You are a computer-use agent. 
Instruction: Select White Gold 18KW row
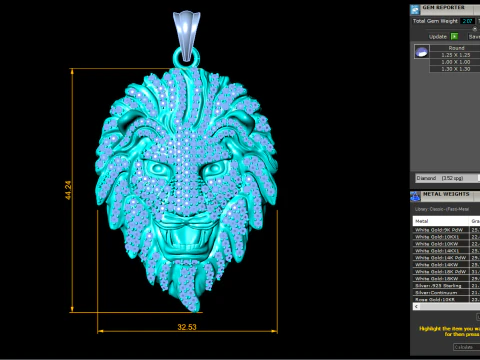click(446, 279)
